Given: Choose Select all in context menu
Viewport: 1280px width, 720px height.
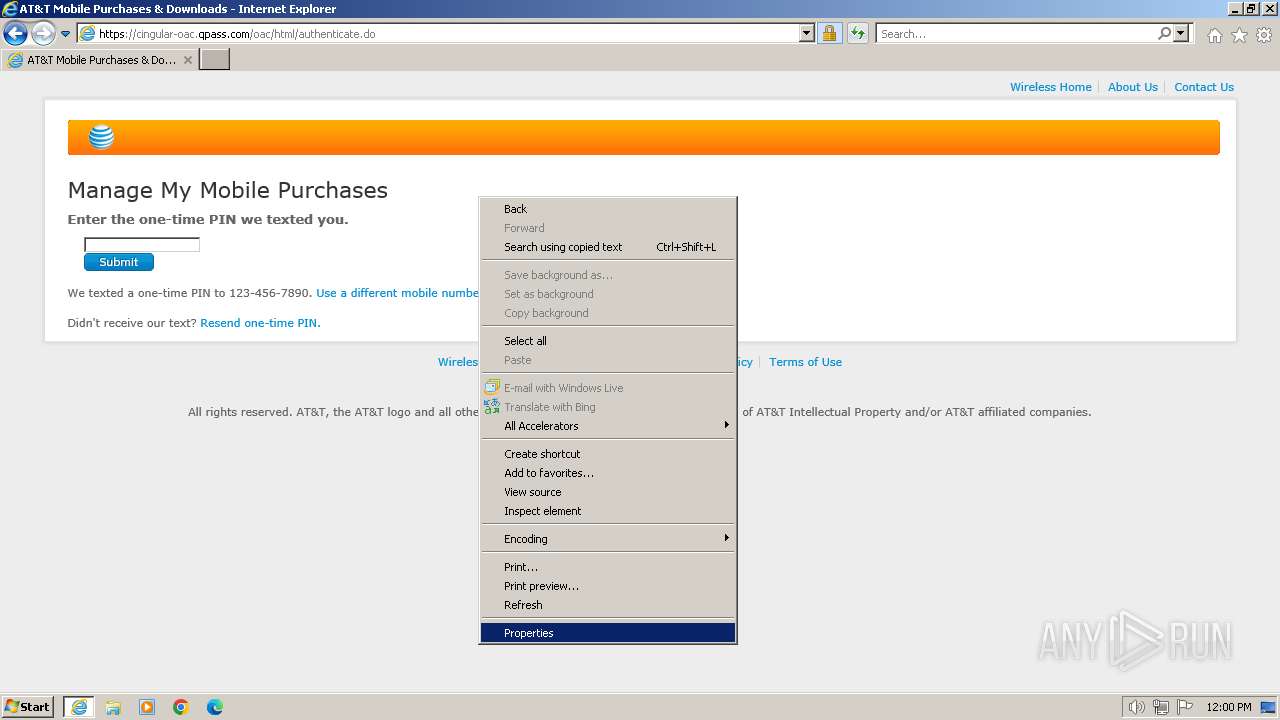Looking at the screenshot, I should (608, 341).
